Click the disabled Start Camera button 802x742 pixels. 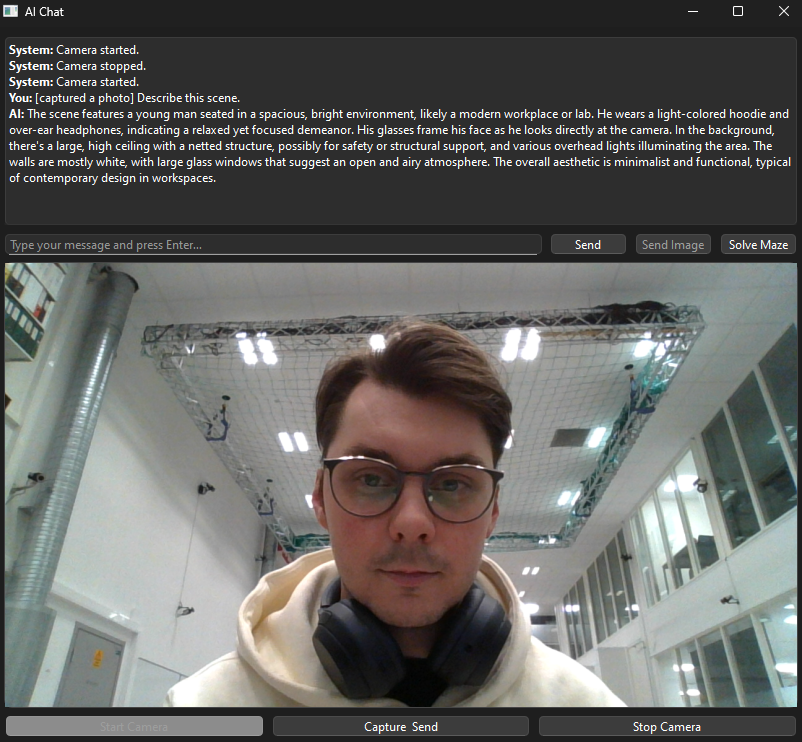point(134,727)
